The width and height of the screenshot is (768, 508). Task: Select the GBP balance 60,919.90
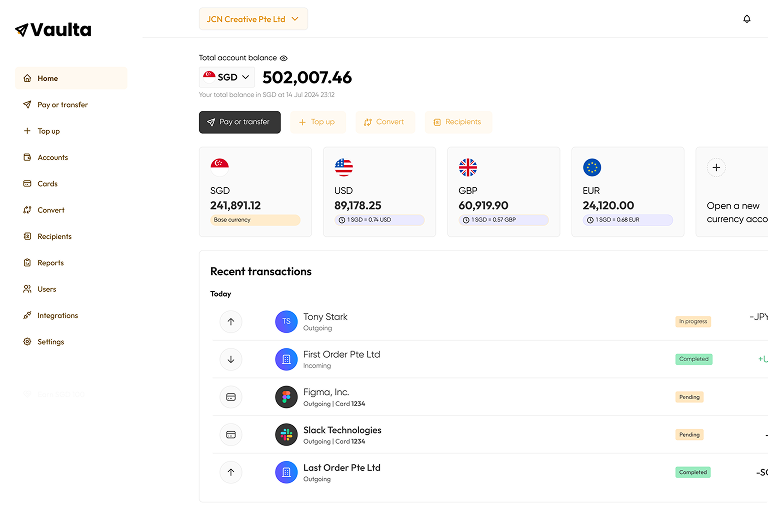483,206
